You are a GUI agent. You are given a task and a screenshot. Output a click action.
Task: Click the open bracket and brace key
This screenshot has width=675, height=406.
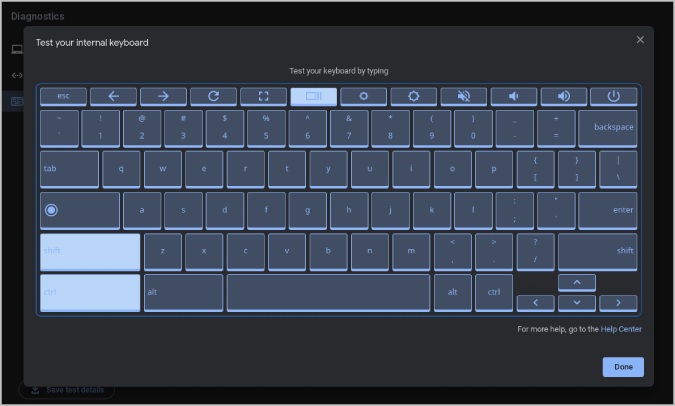[x=536, y=169]
